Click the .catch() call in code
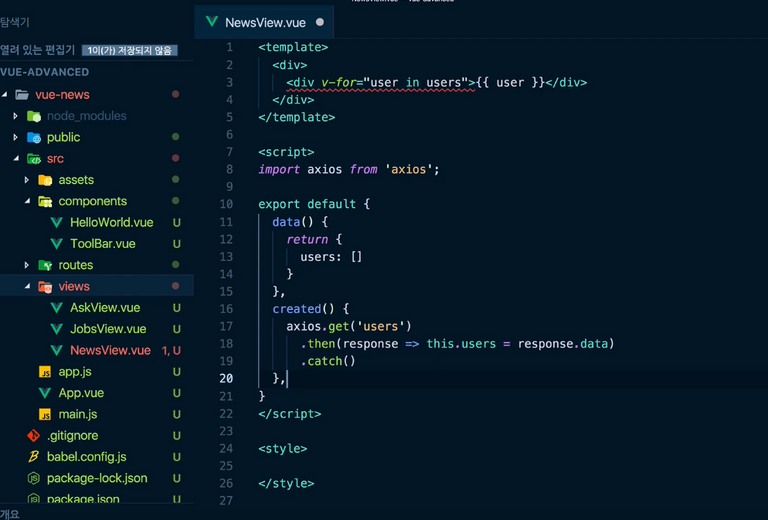768x520 pixels. 328,361
